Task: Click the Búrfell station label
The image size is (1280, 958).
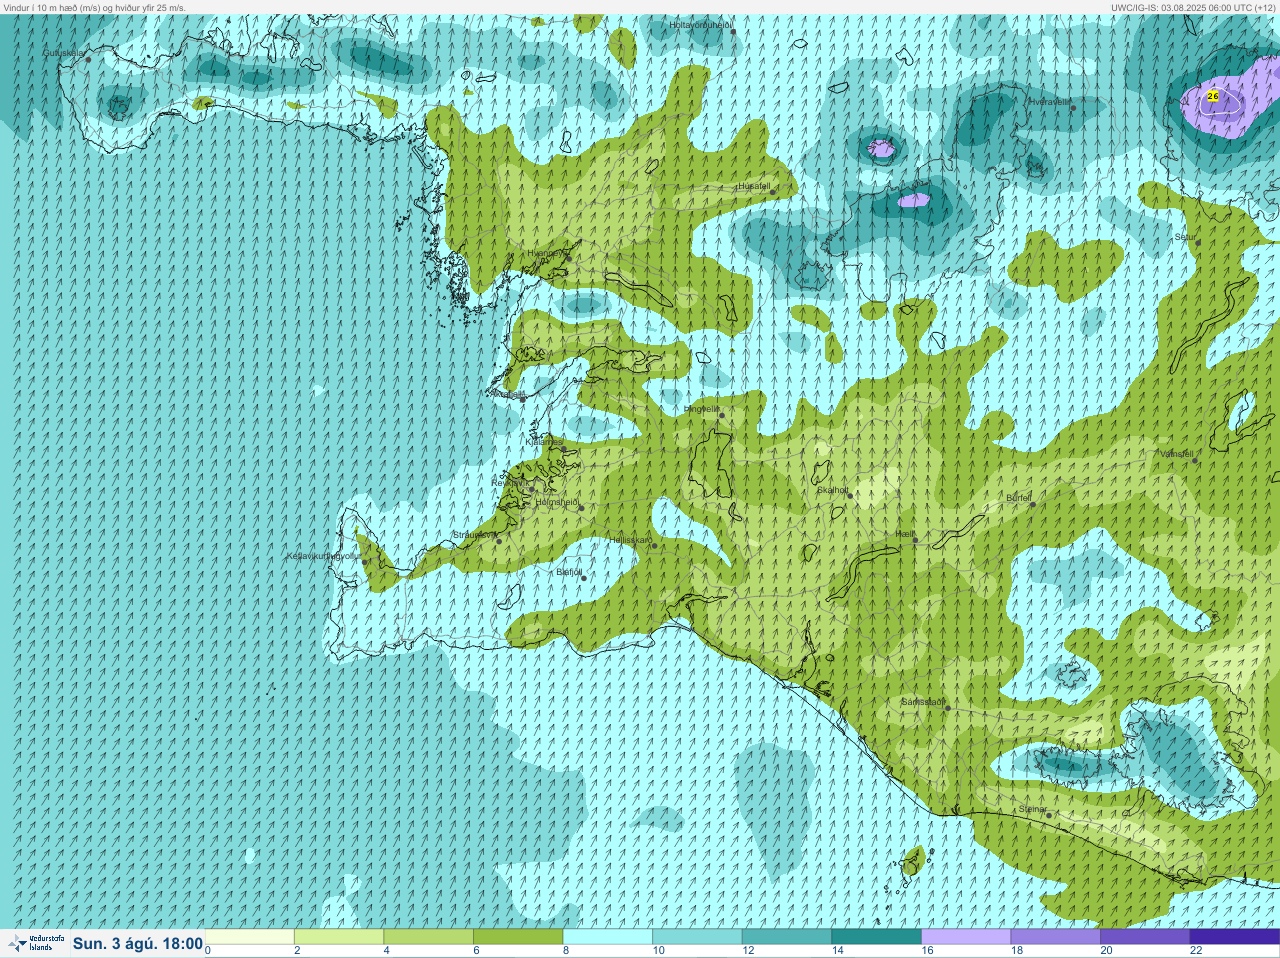Action: (1018, 498)
